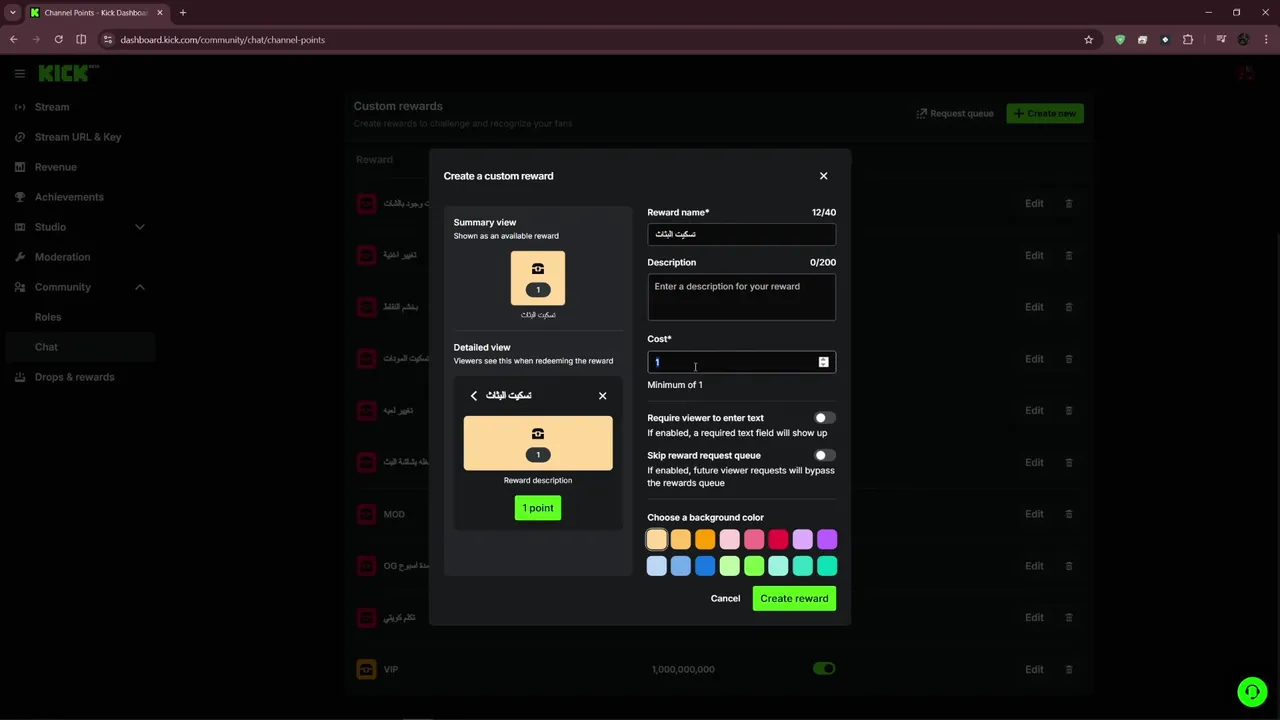Expand the Studio sidebar section

pyautogui.click(x=140, y=227)
